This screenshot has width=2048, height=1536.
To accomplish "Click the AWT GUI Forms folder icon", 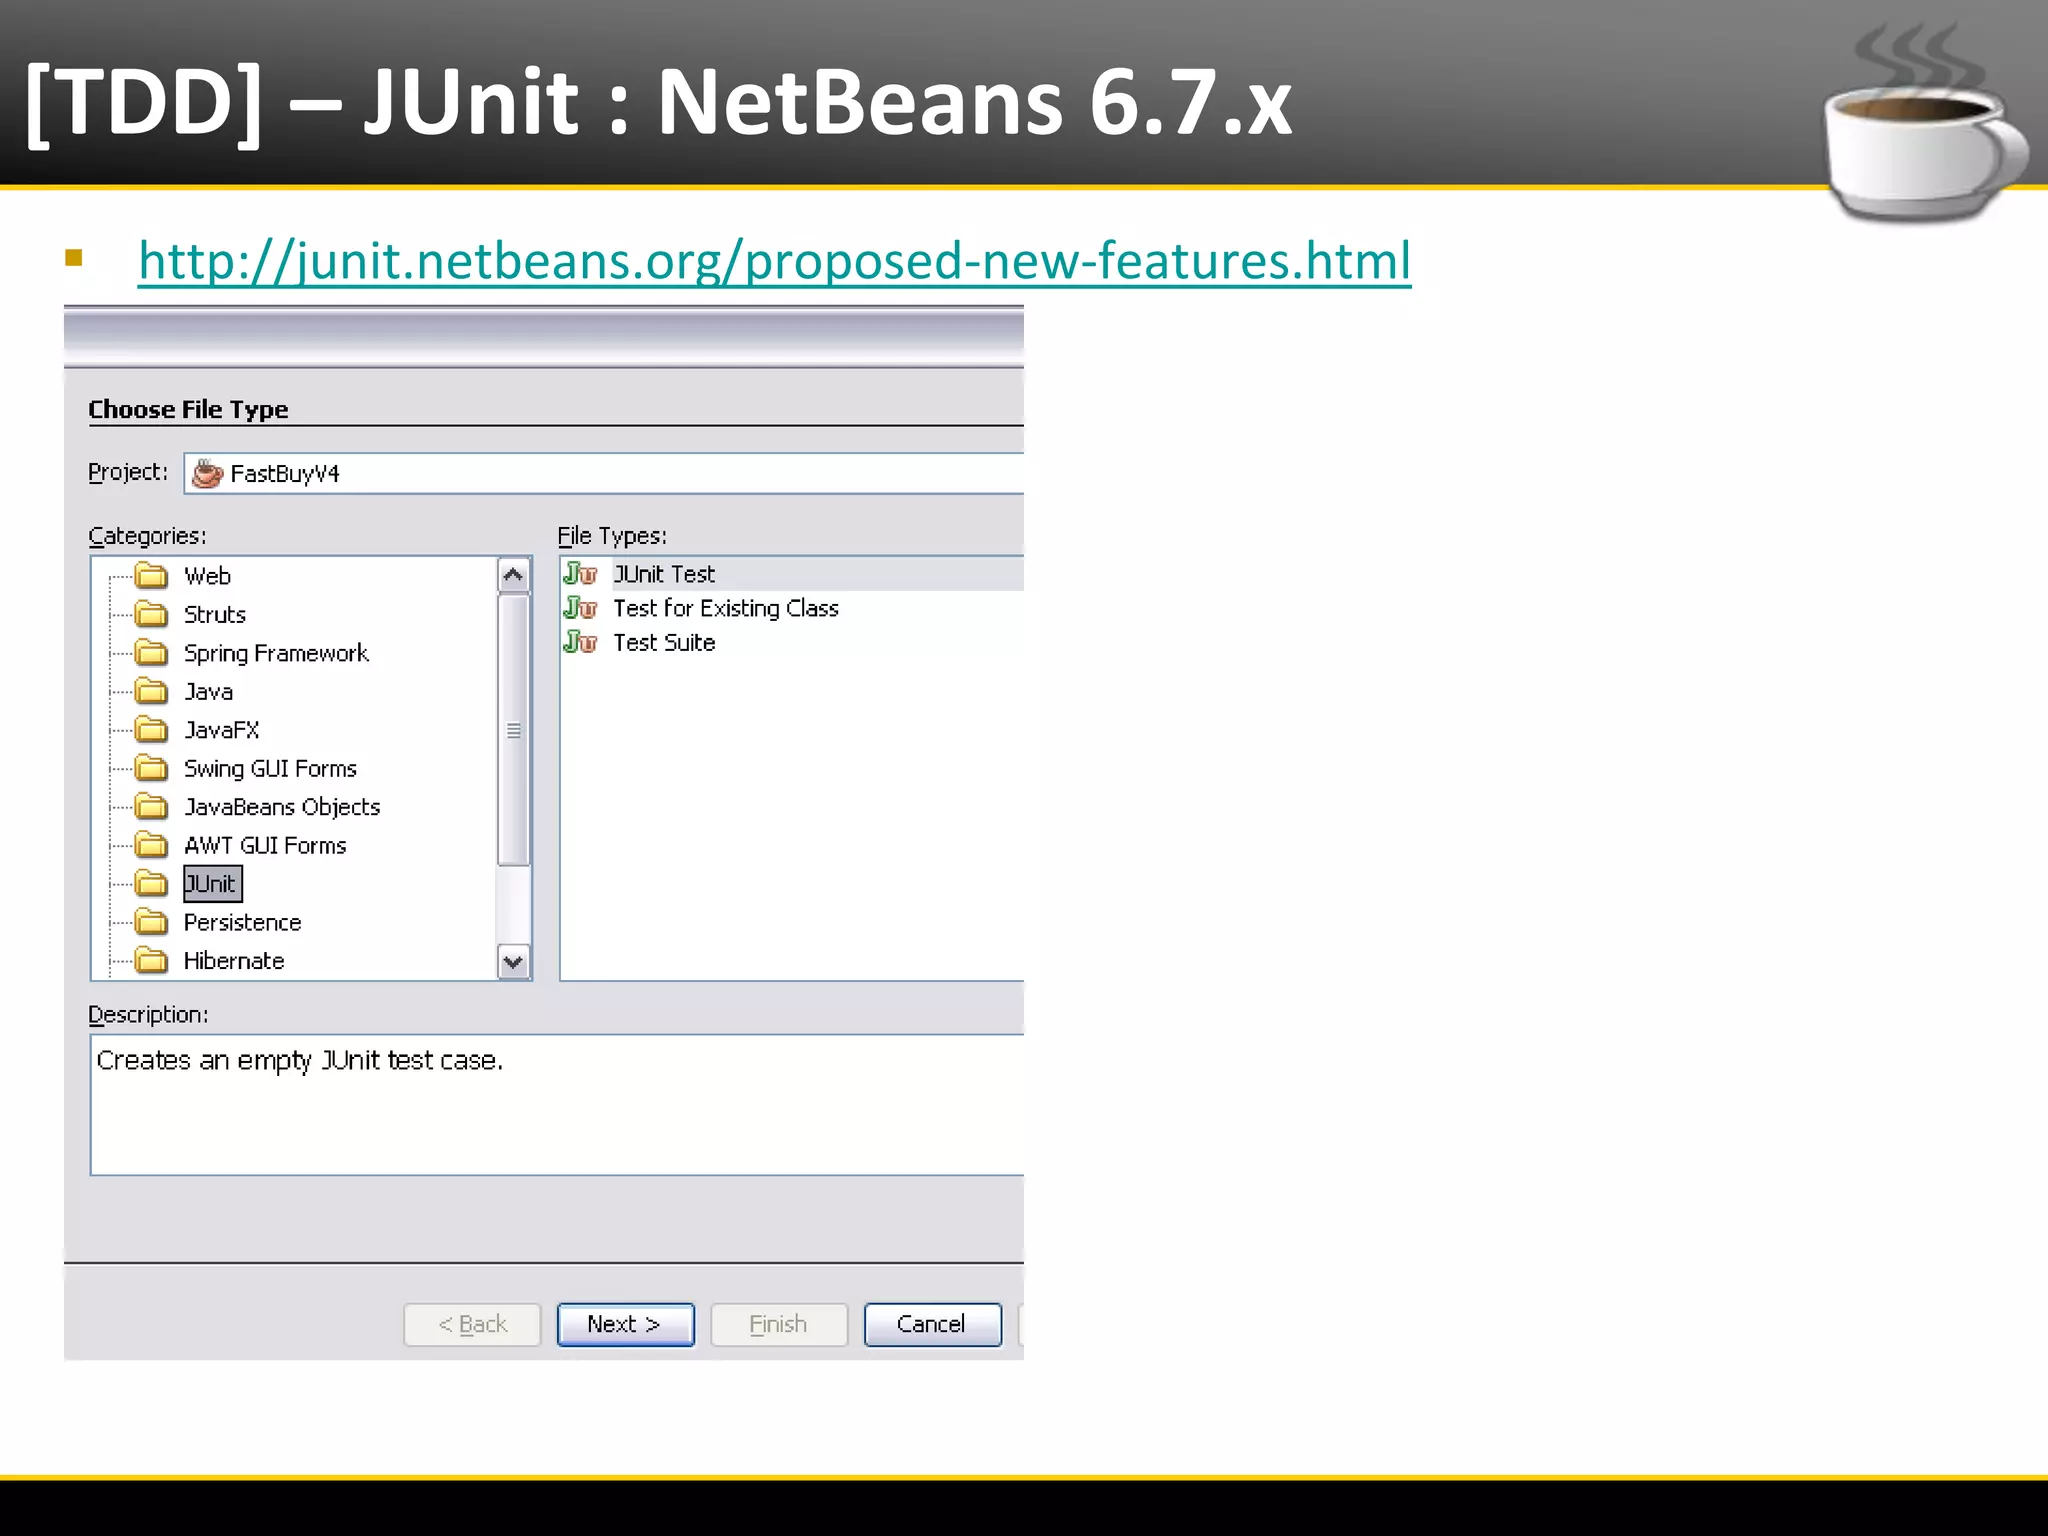I will tap(151, 845).
